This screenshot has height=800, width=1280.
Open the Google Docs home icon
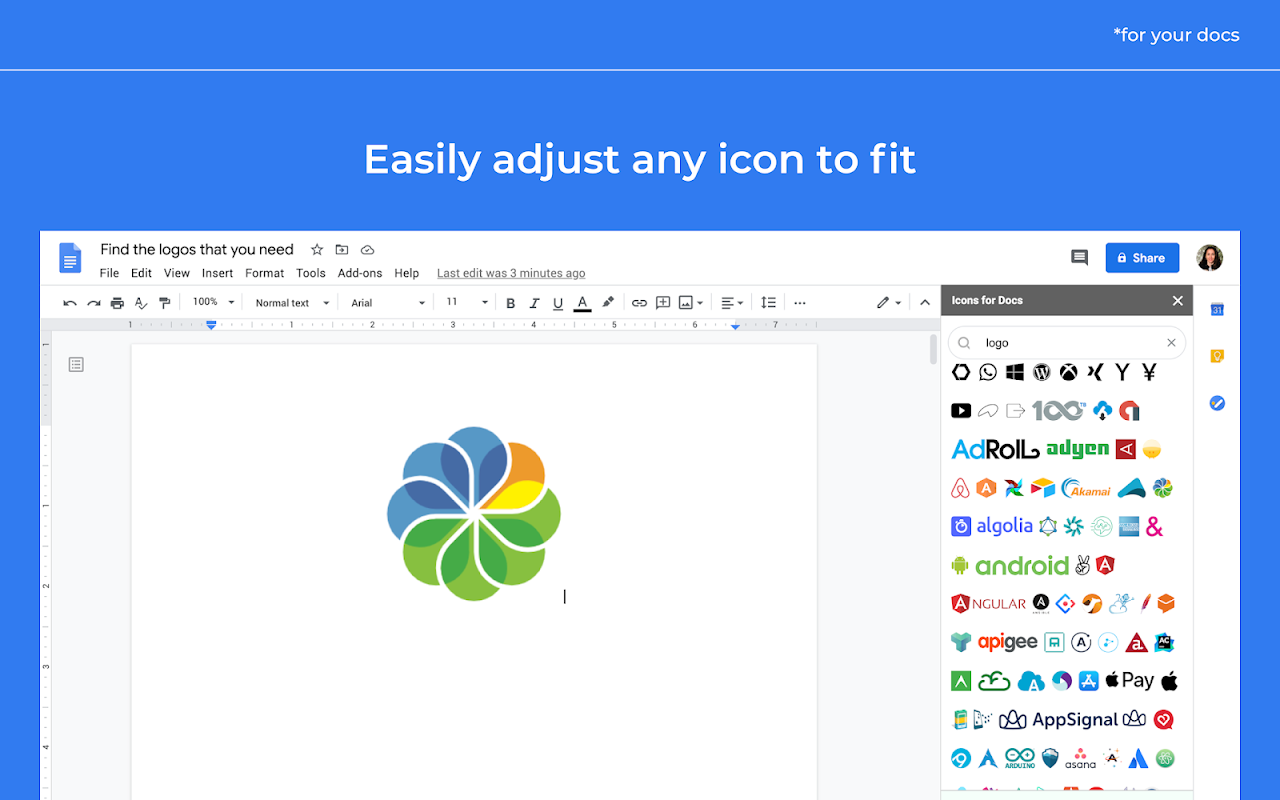tap(69, 258)
